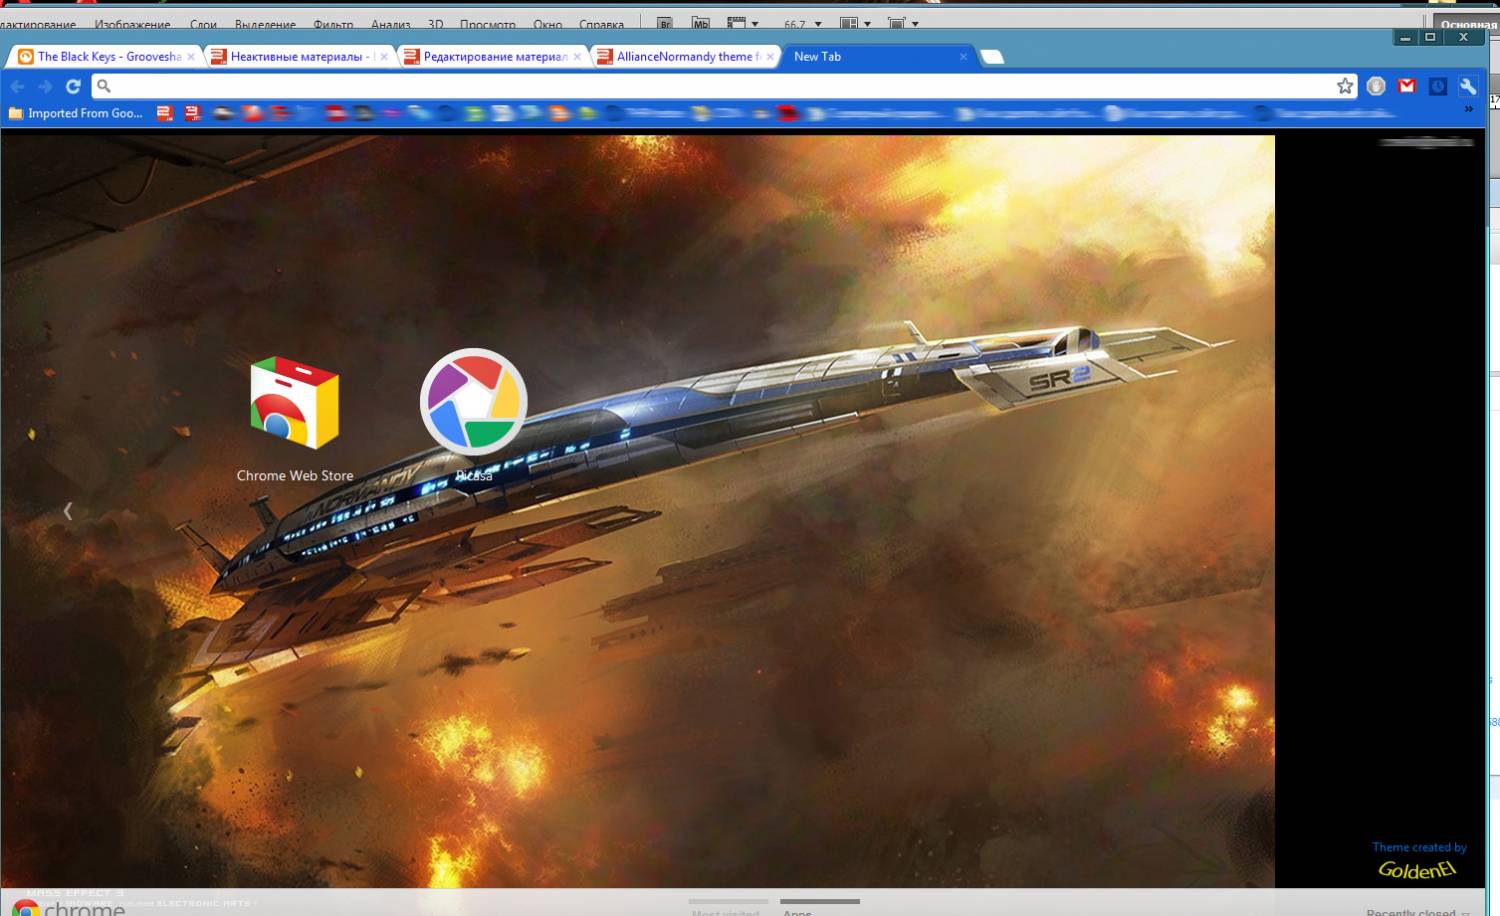Screen dimensions: 1500x916
Task: Open first red bookmark after Imported folder
Action: (x=165, y=113)
